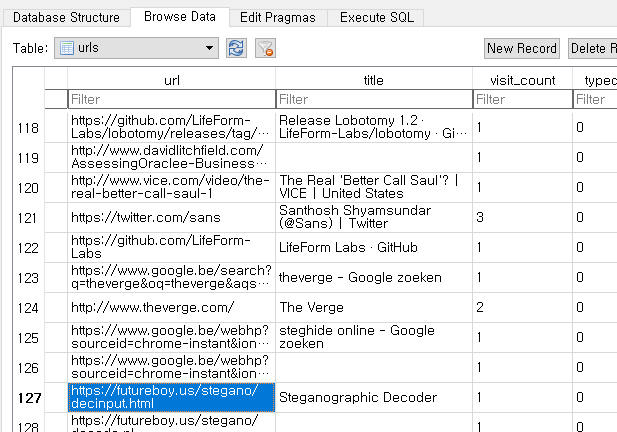Select the 'theverge - Google zoeken' title cell
The height and width of the screenshot is (432, 617).
click(374, 278)
